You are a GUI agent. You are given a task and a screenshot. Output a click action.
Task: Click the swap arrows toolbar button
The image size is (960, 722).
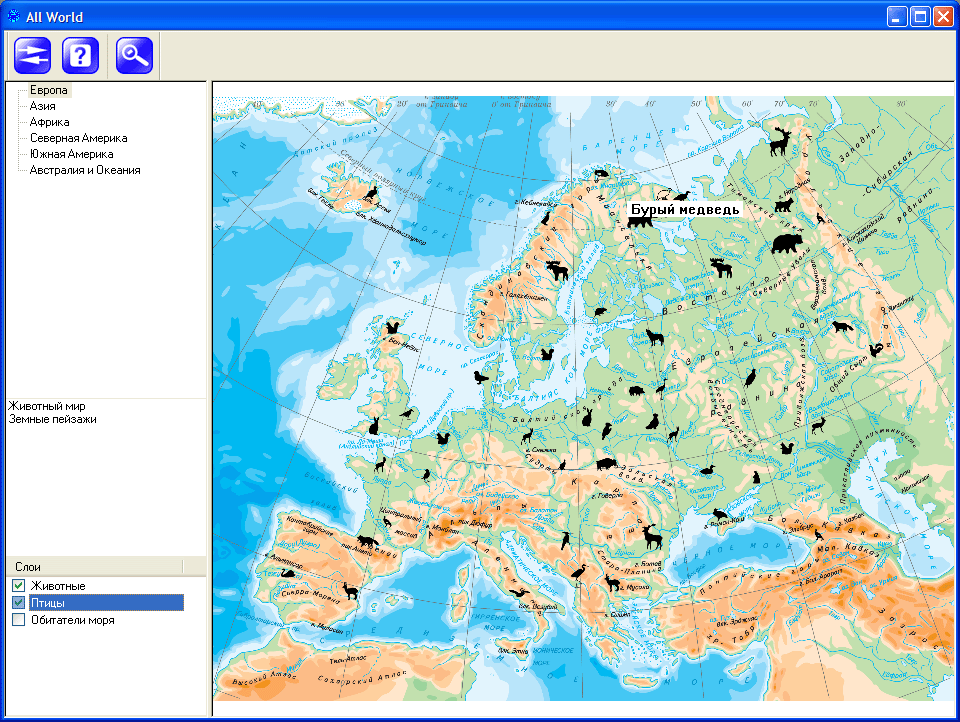point(32,55)
